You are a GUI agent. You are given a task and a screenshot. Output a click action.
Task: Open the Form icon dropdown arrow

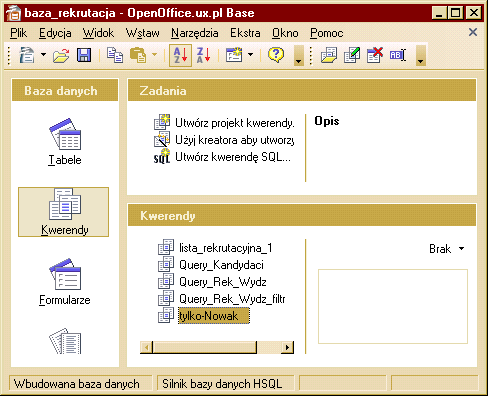(x=250, y=54)
